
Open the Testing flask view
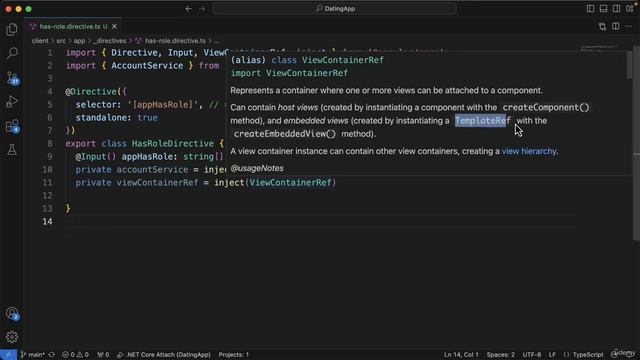point(12,150)
